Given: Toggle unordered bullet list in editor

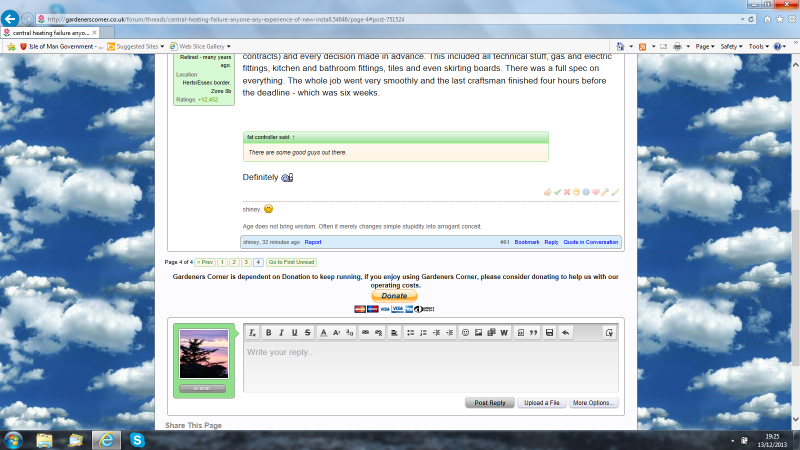Looking at the screenshot, I should pos(410,332).
